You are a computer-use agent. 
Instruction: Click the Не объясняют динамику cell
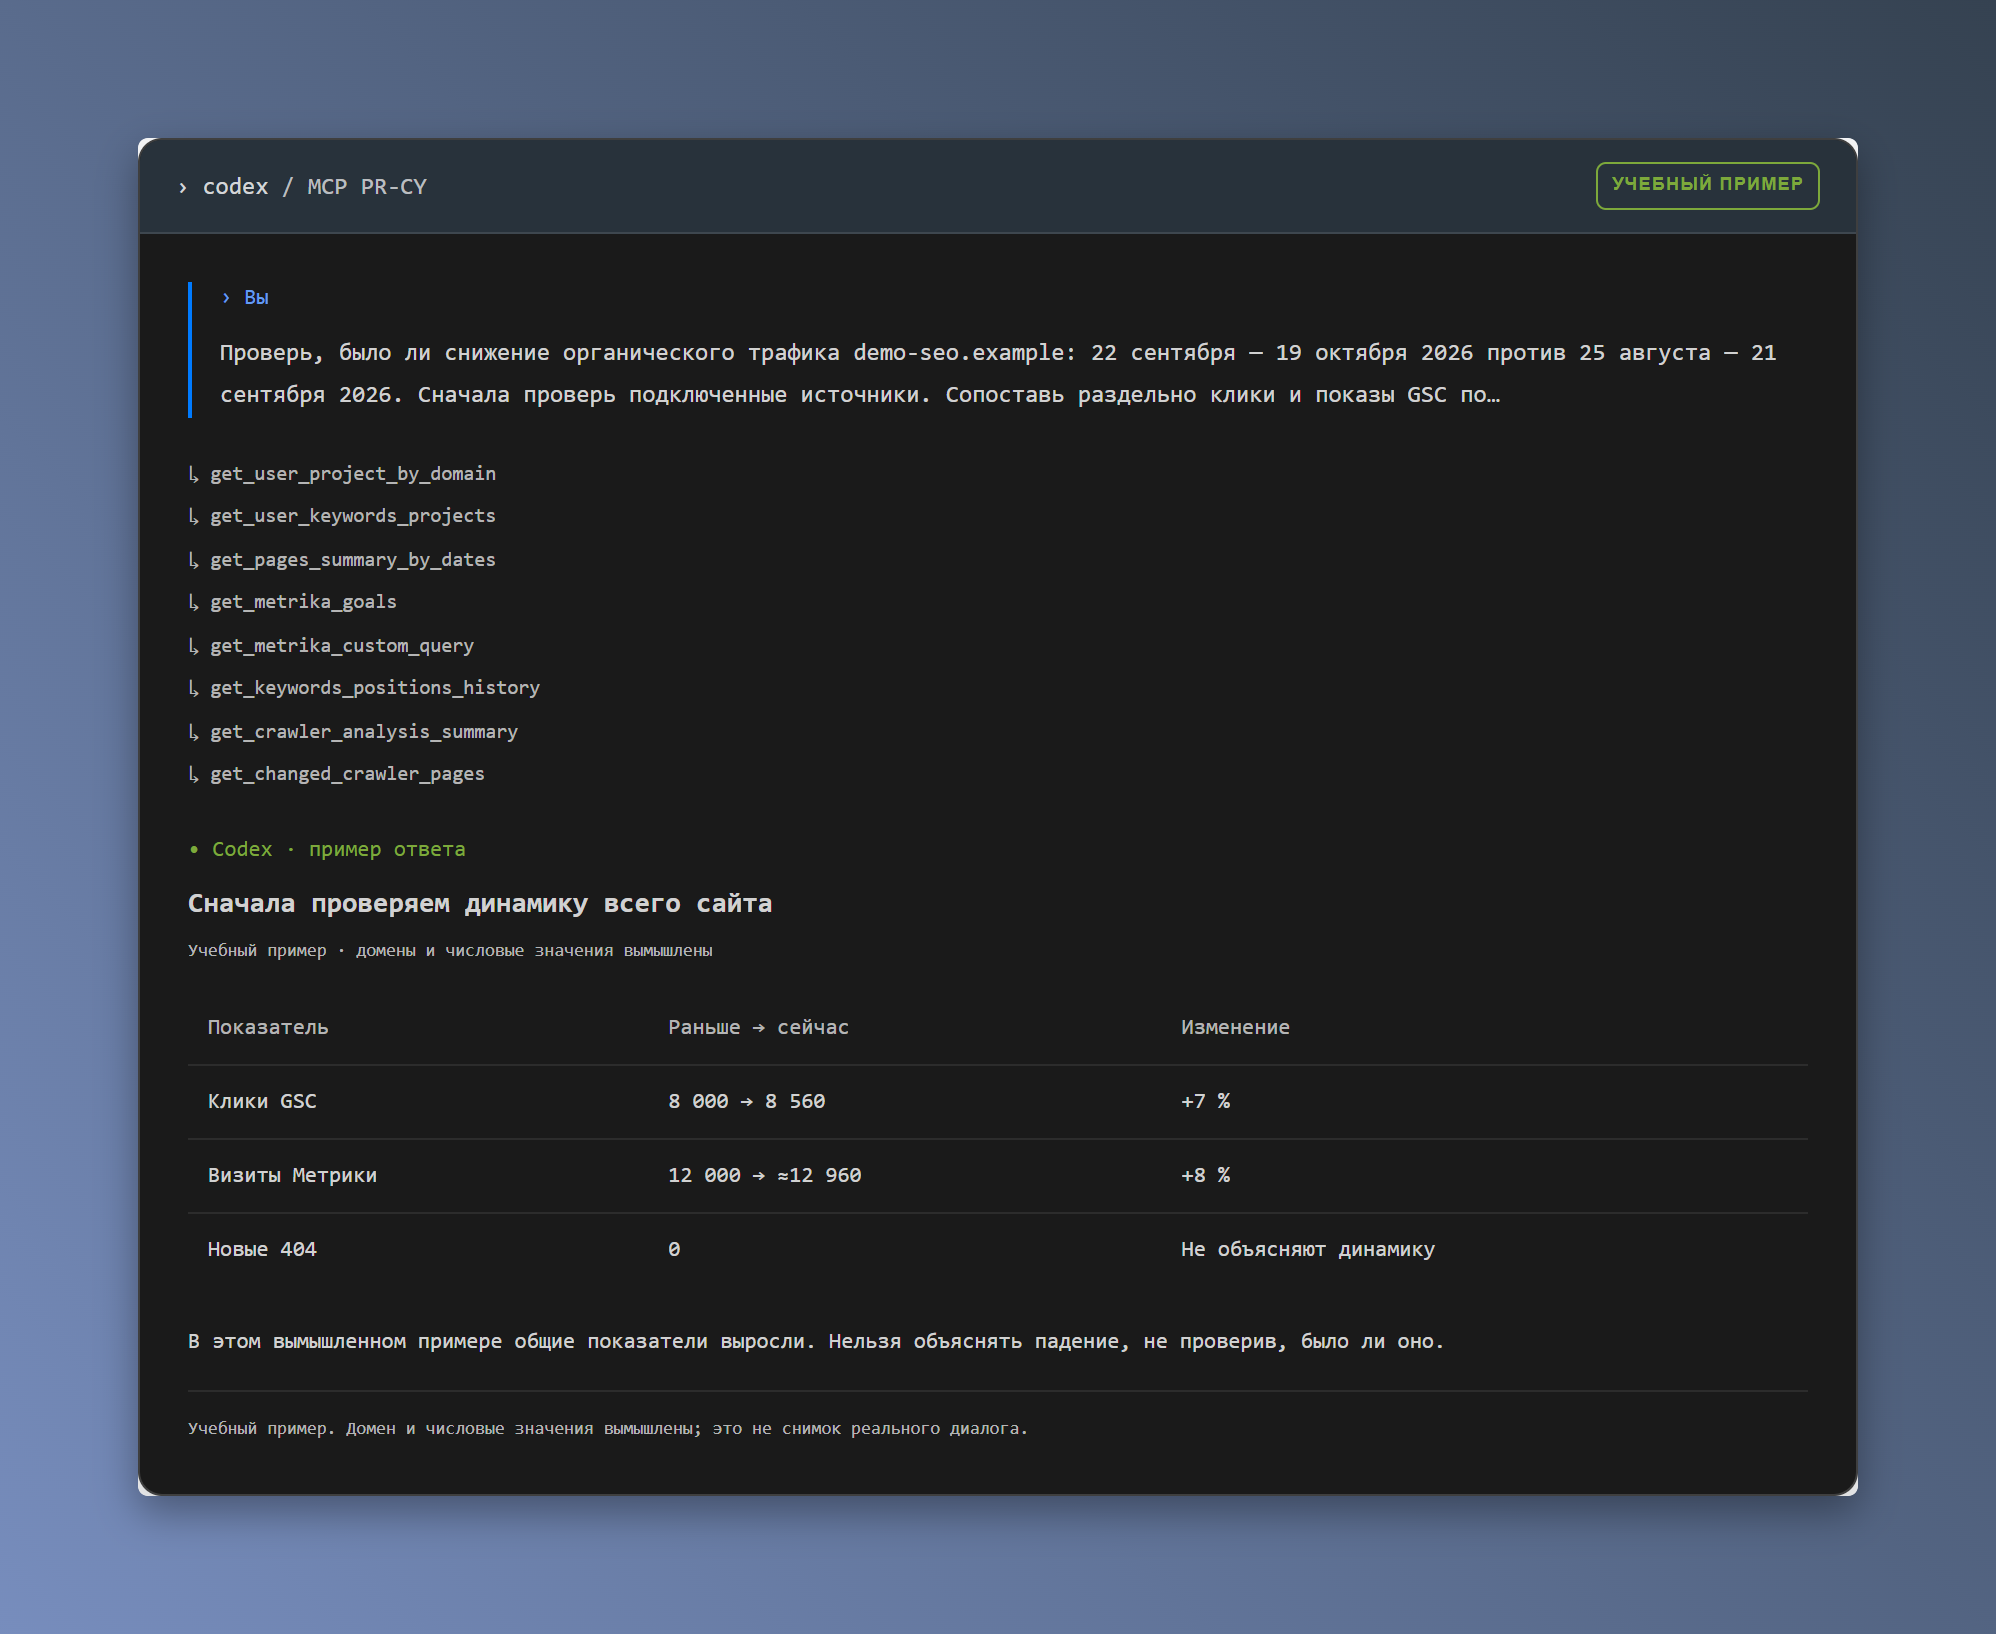pyautogui.click(x=1308, y=1249)
